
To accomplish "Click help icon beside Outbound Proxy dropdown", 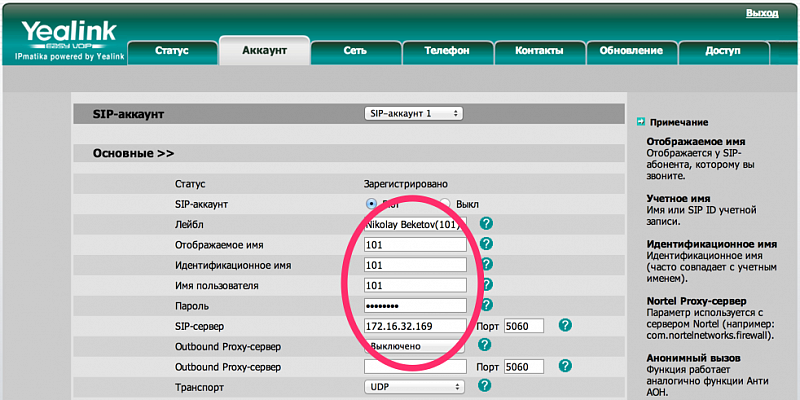I will pyautogui.click(x=485, y=345).
